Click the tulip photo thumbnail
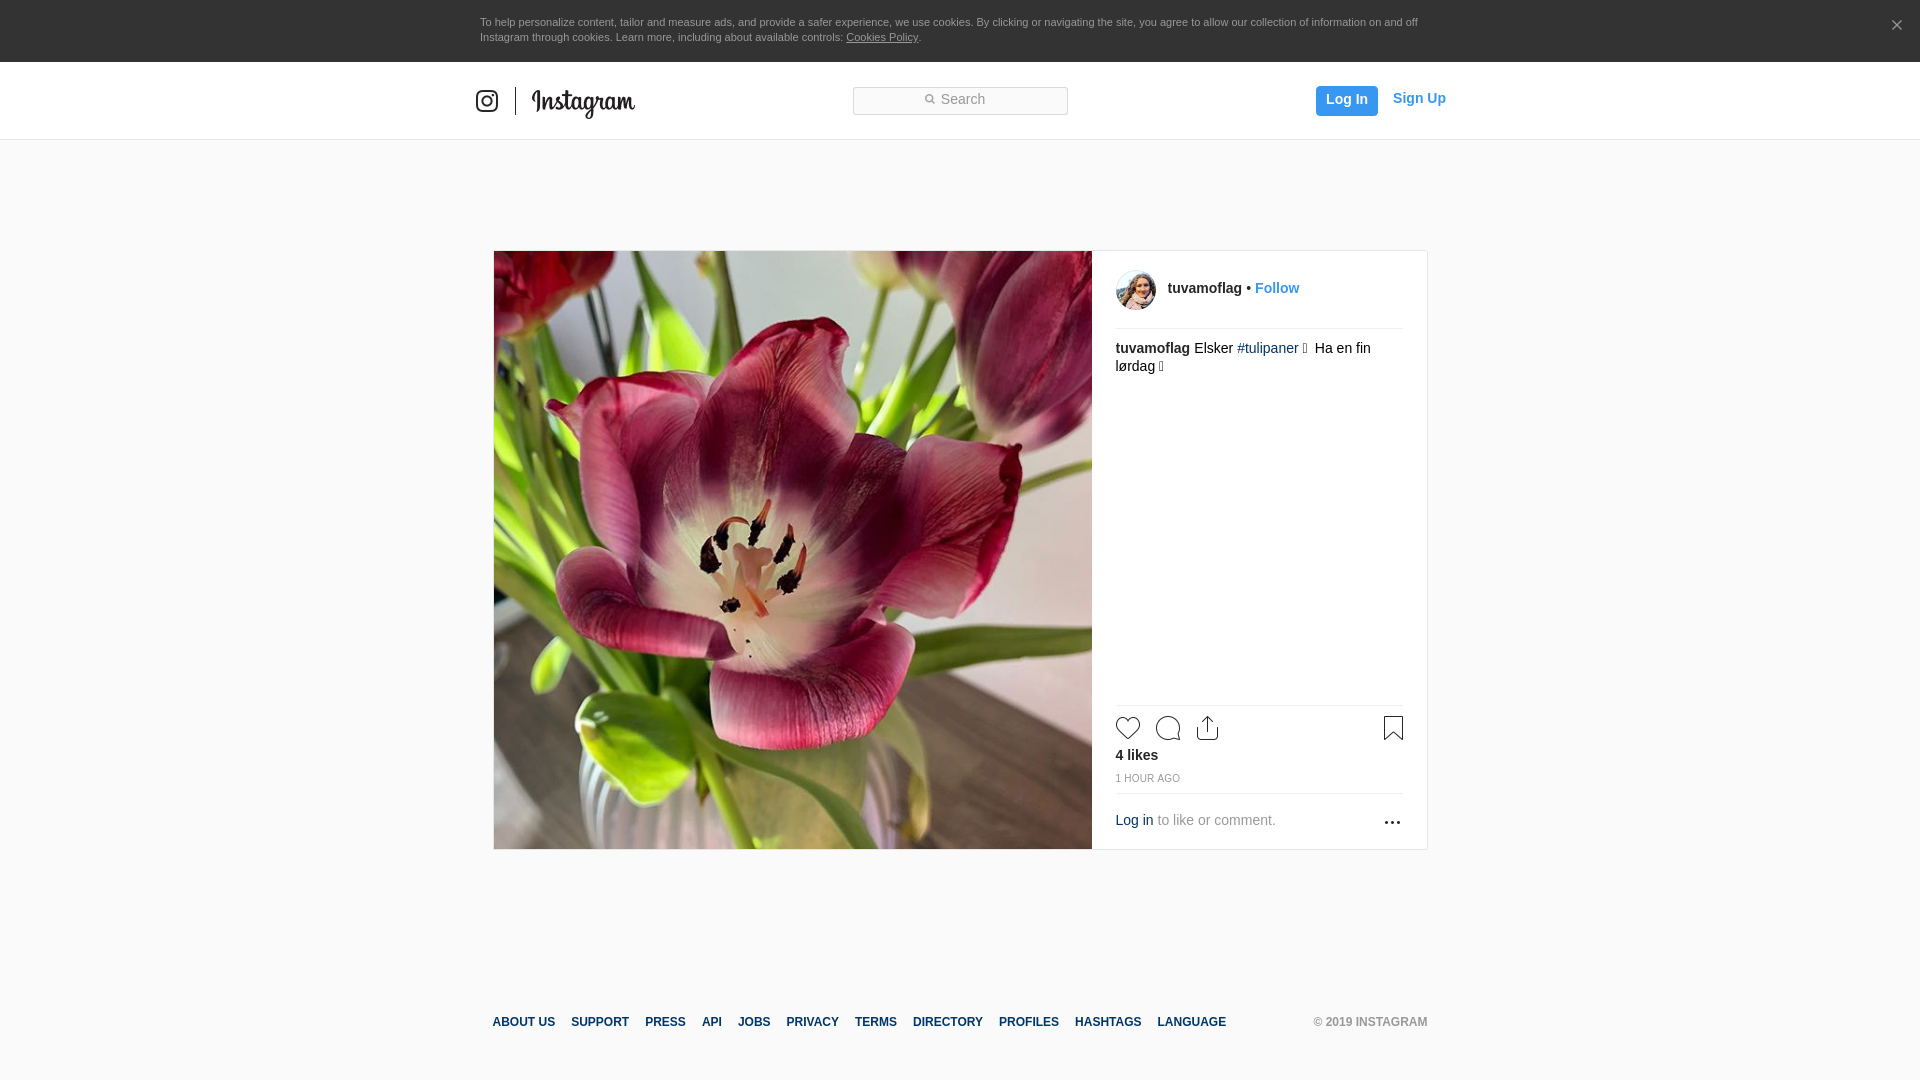The height and width of the screenshot is (1080, 1920). [x=792, y=550]
